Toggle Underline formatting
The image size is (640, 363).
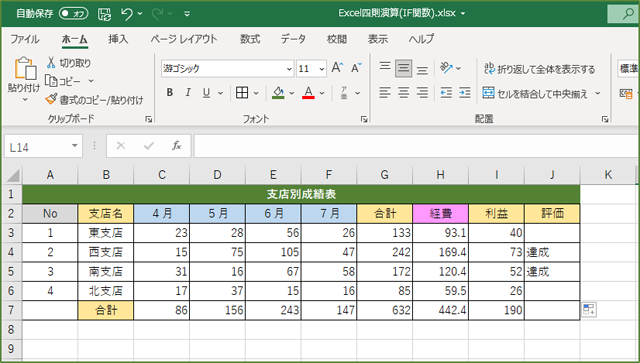click(207, 93)
